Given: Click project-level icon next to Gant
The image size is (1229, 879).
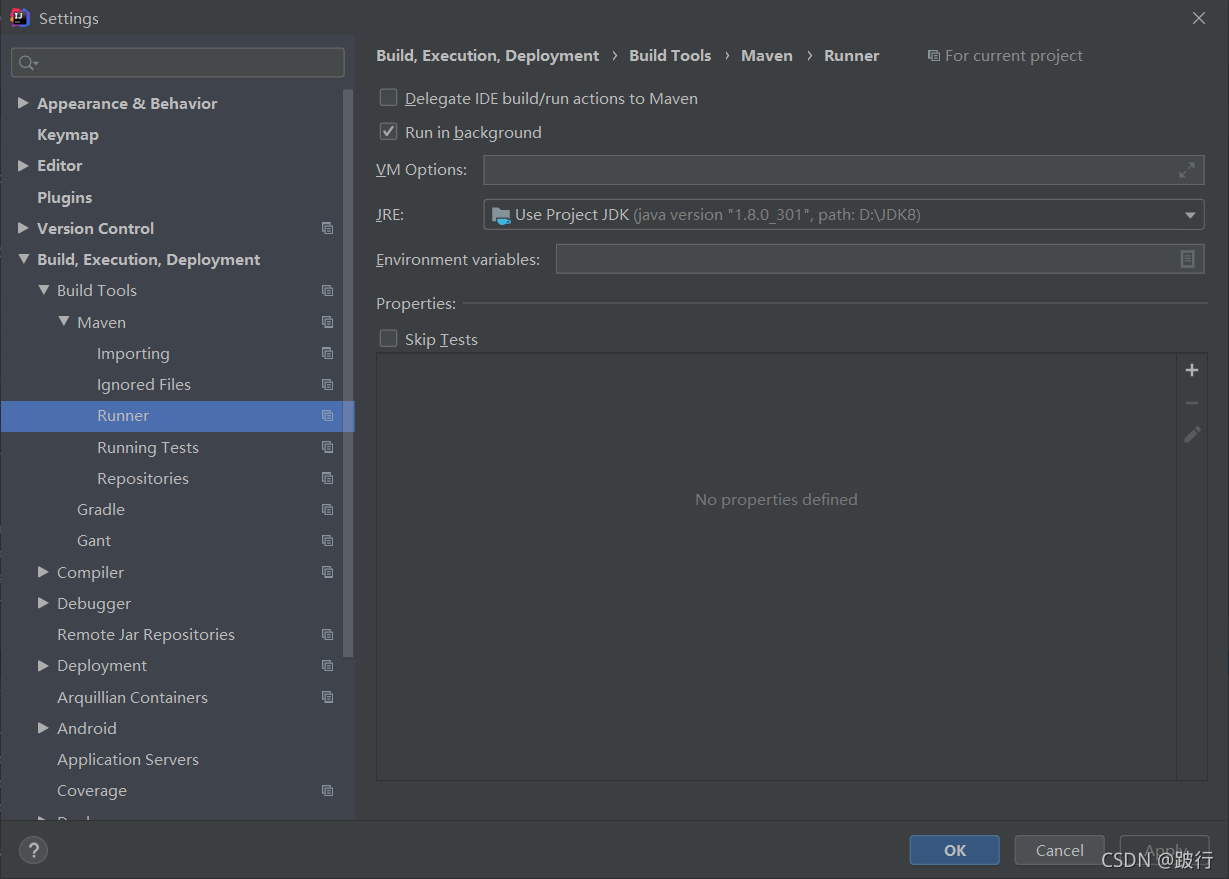Looking at the screenshot, I should coord(327,541).
